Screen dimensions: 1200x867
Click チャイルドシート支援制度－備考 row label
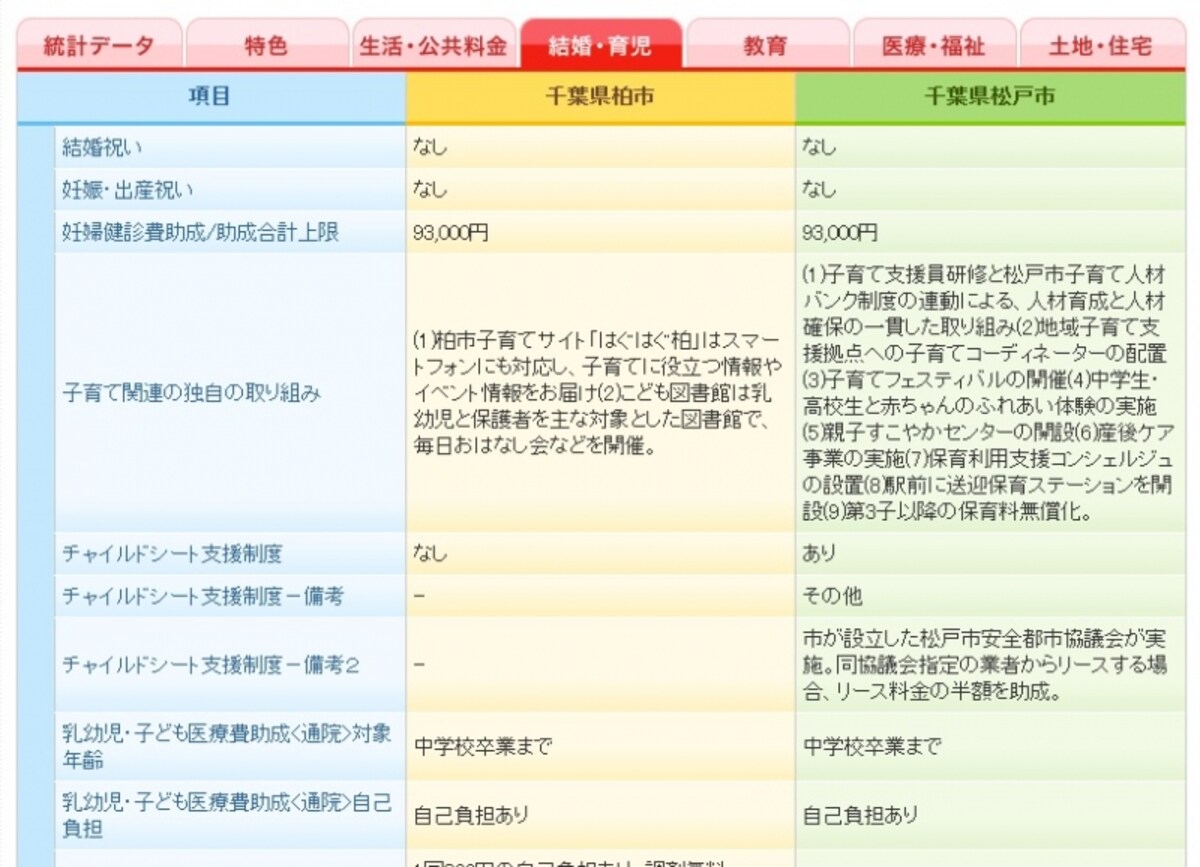point(203,596)
